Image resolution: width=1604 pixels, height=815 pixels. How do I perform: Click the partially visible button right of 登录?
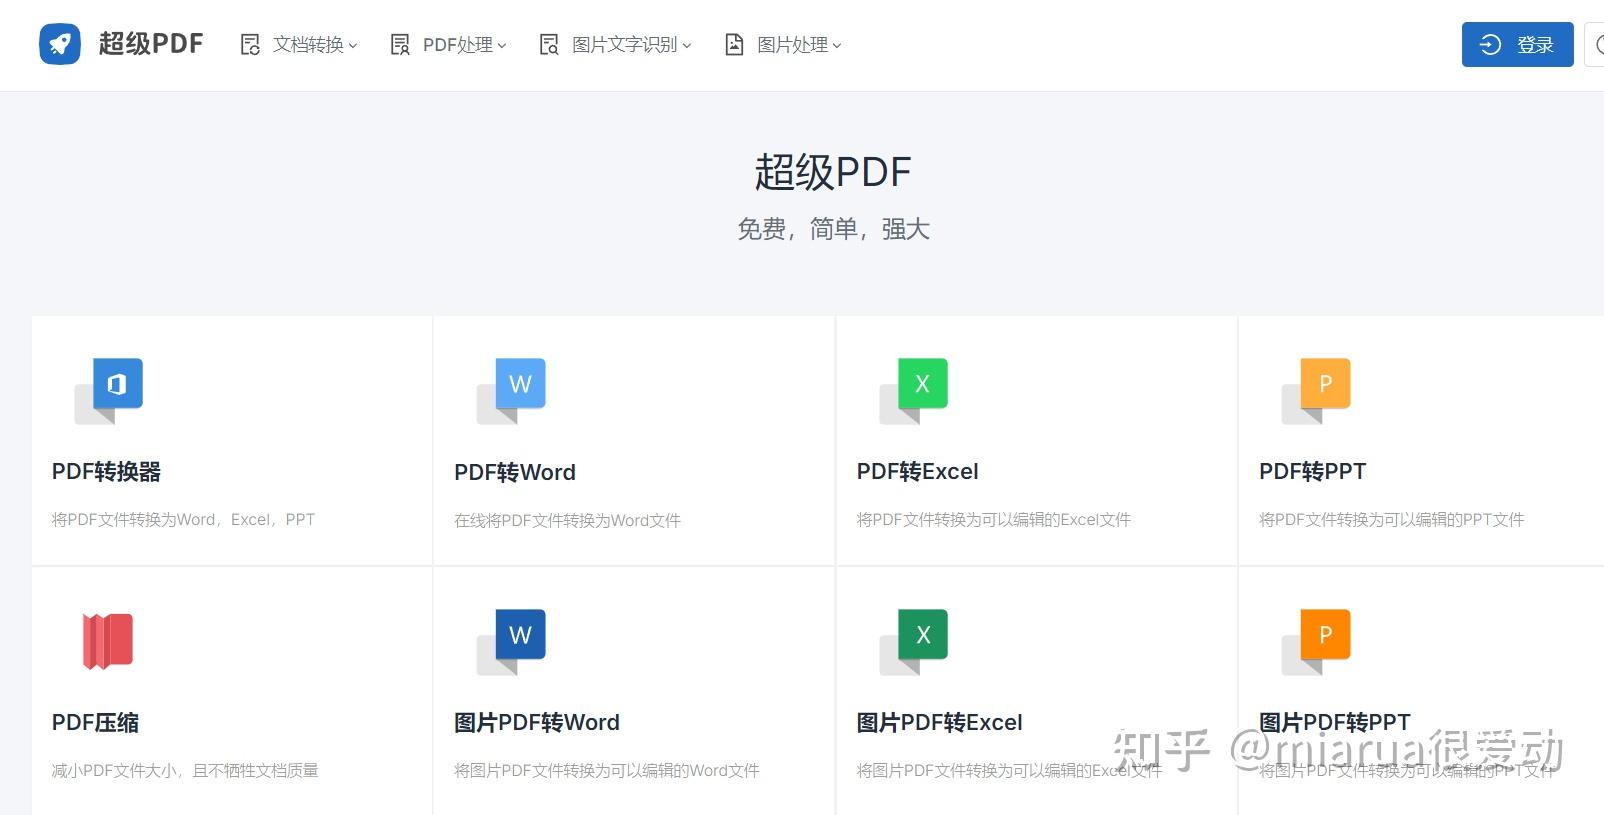(x=1594, y=45)
